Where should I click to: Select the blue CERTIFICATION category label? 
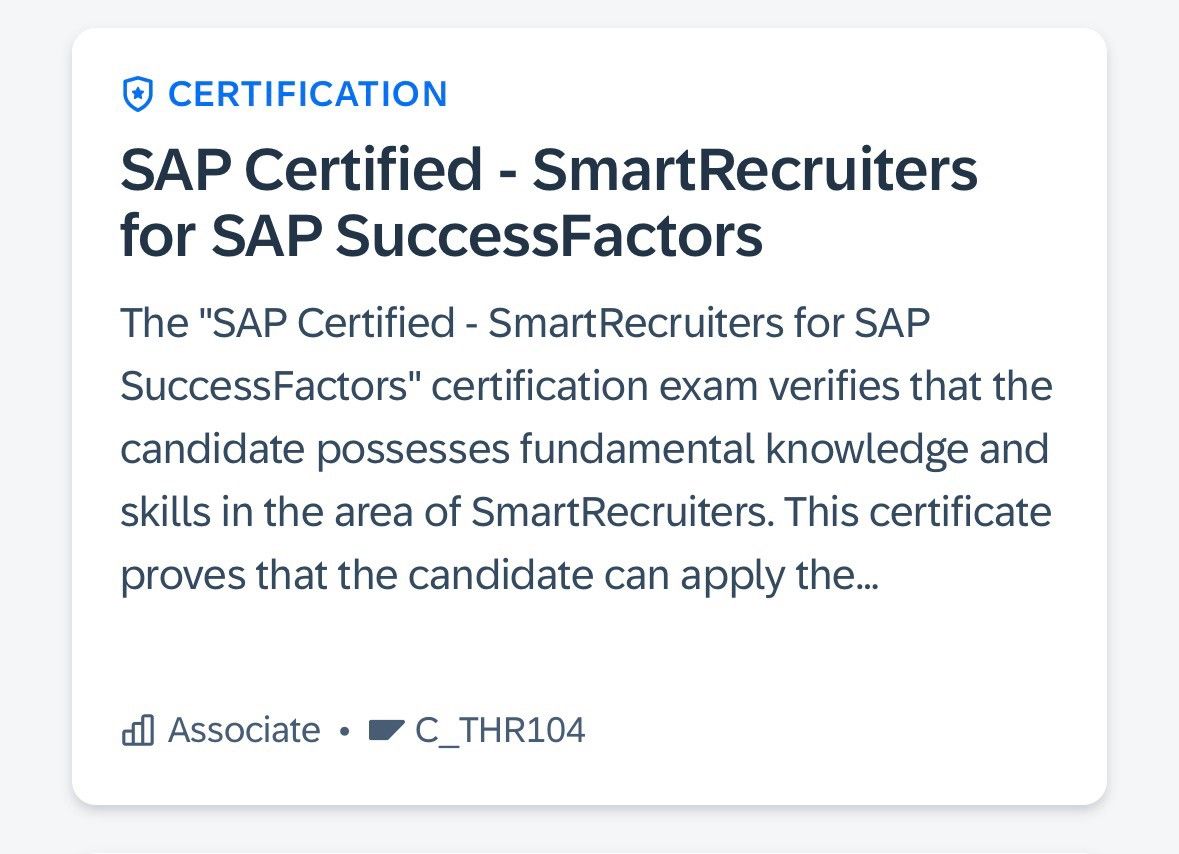(308, 95)
